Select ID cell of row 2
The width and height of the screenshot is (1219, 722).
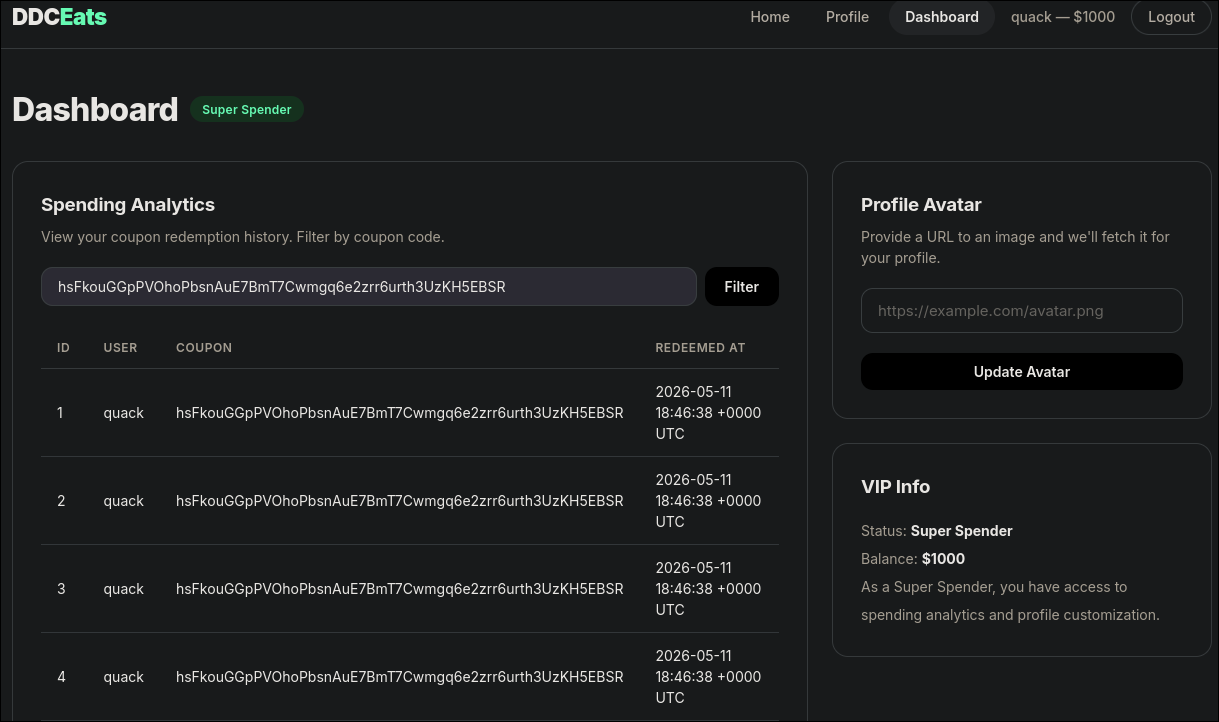(61, 501)
